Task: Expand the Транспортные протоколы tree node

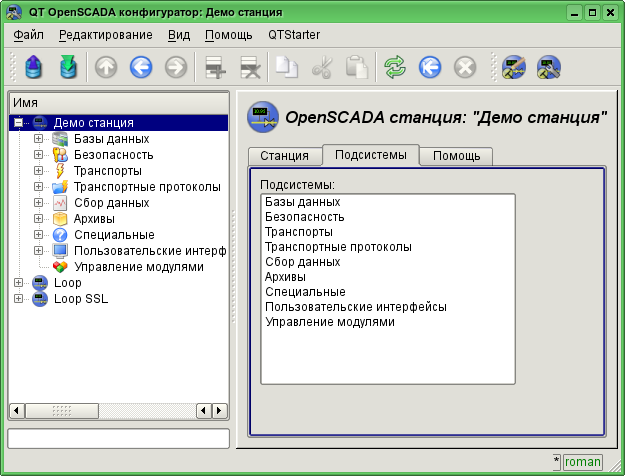Action: coord(38,186)
